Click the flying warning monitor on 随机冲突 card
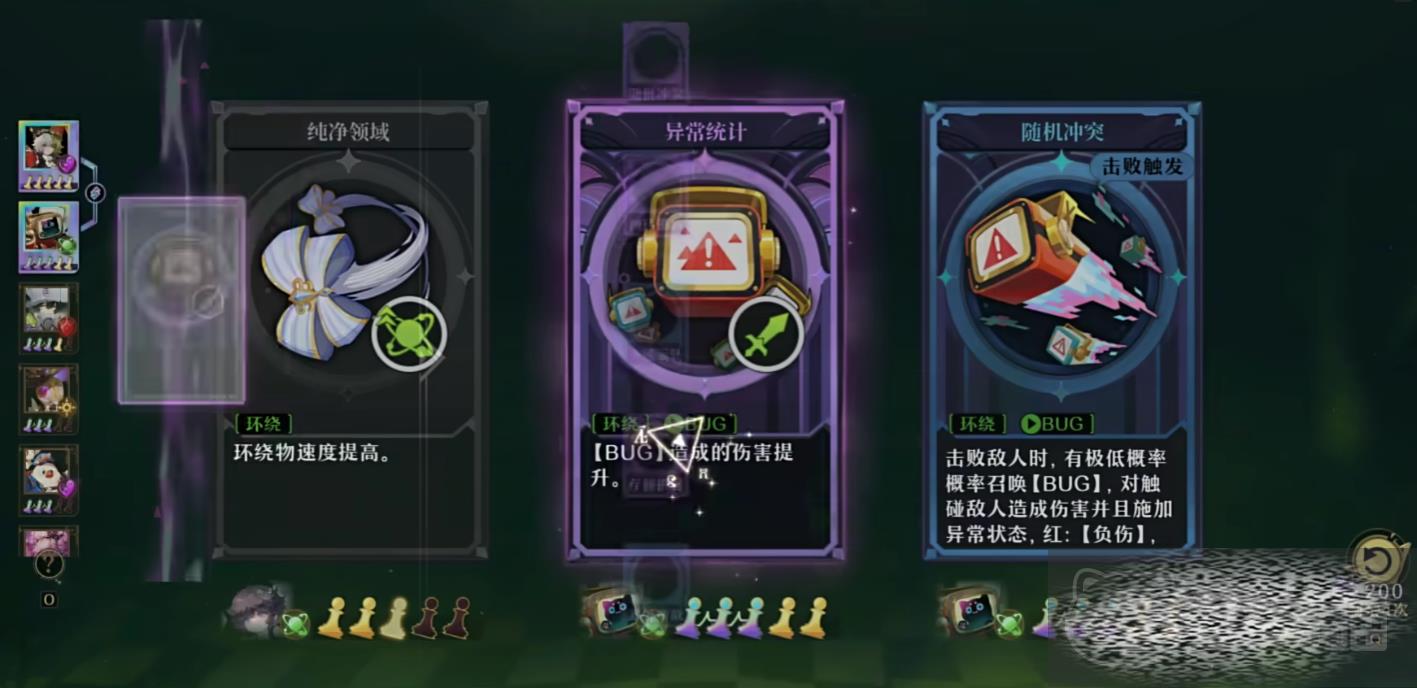The height and width of the screenshot is (688, 1417). (x=1040, y=259)
